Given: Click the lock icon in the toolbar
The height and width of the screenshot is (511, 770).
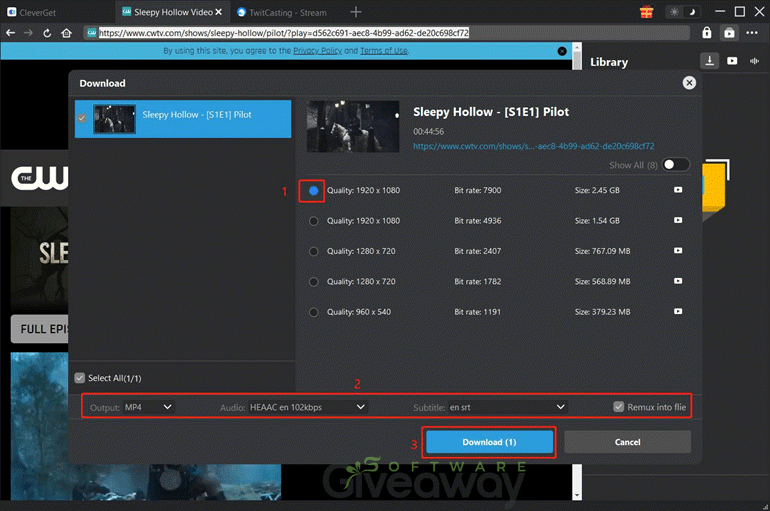Looking at the screenshot, I should tap(707, 32).
